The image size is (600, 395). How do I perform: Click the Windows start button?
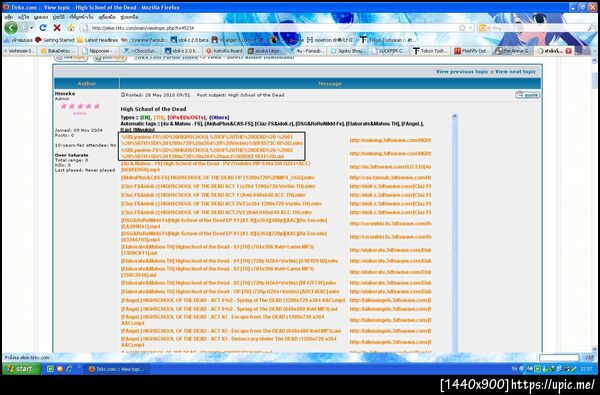pos(21,369)
